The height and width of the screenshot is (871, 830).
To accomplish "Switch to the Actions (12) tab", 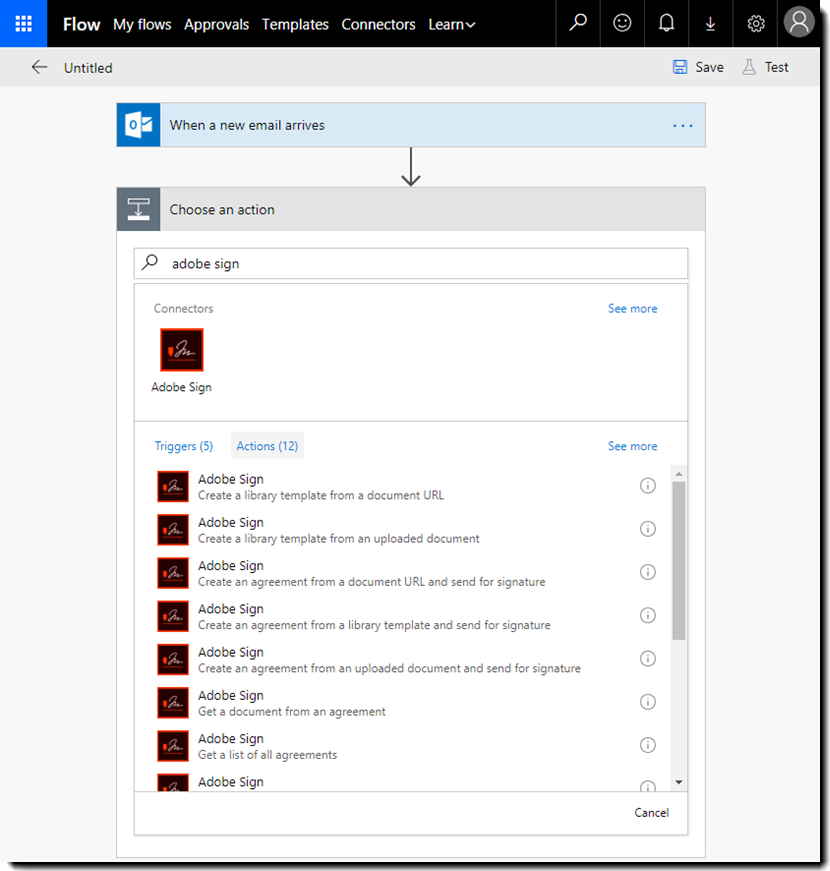I will pos(267,446).
